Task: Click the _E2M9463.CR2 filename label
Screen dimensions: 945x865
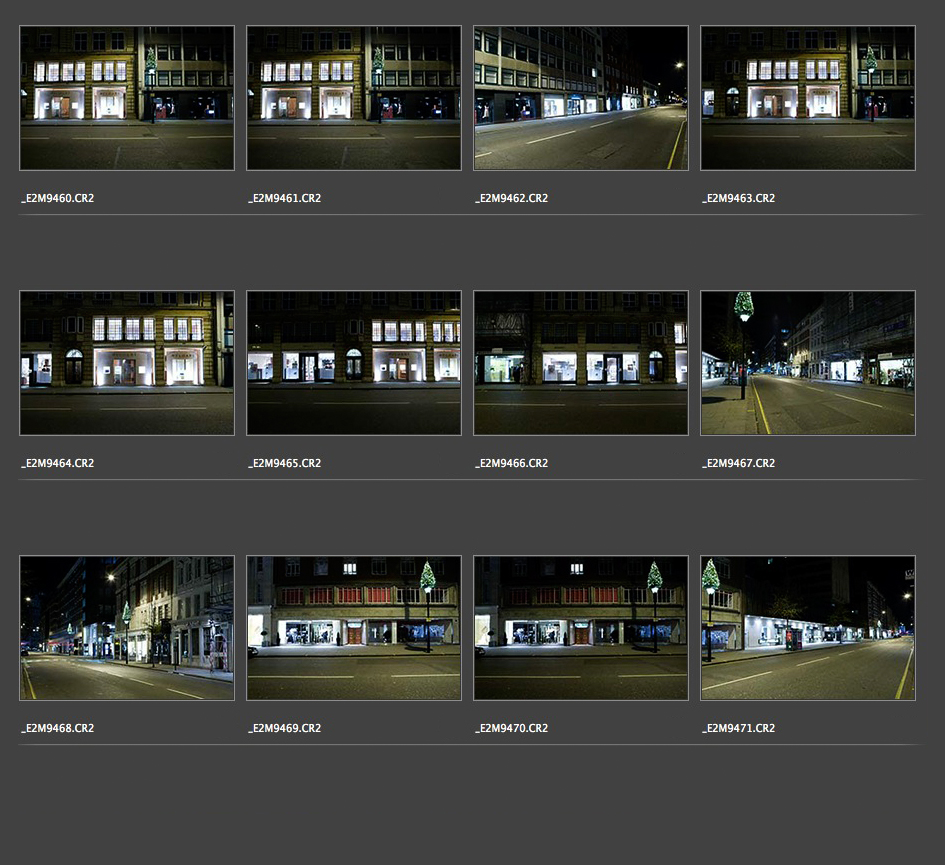Action: coord(739,198)
